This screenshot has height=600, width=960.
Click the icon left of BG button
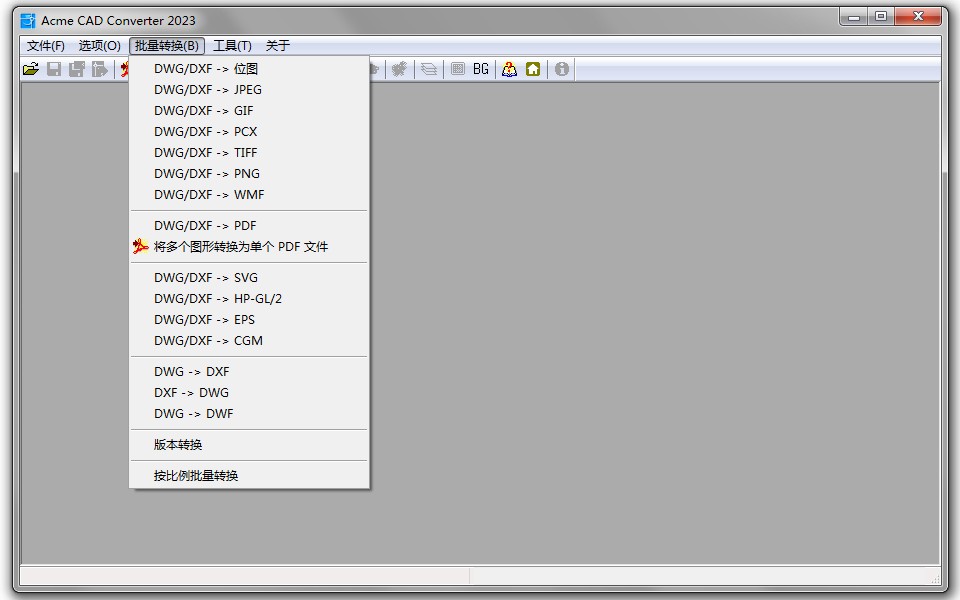[457, 69]
